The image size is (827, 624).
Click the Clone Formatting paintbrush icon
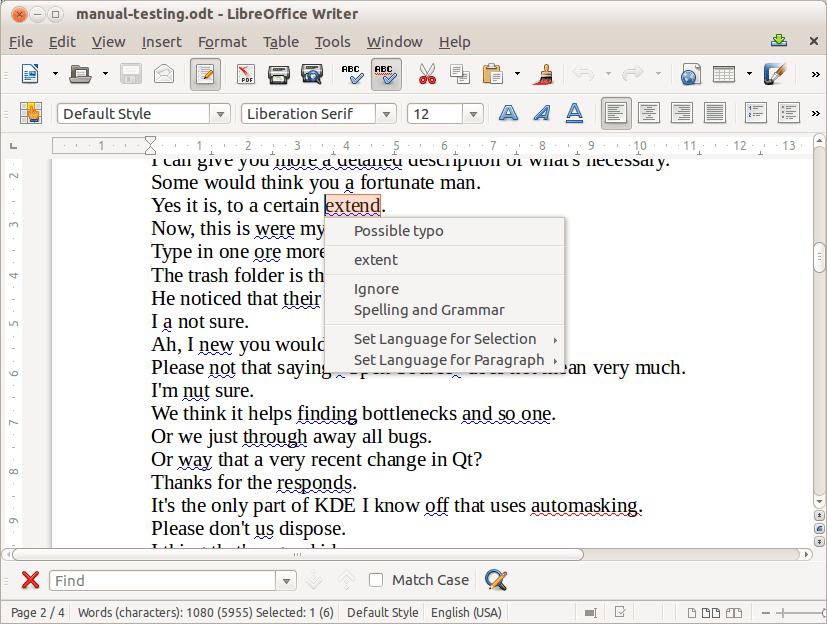point(545,74)
